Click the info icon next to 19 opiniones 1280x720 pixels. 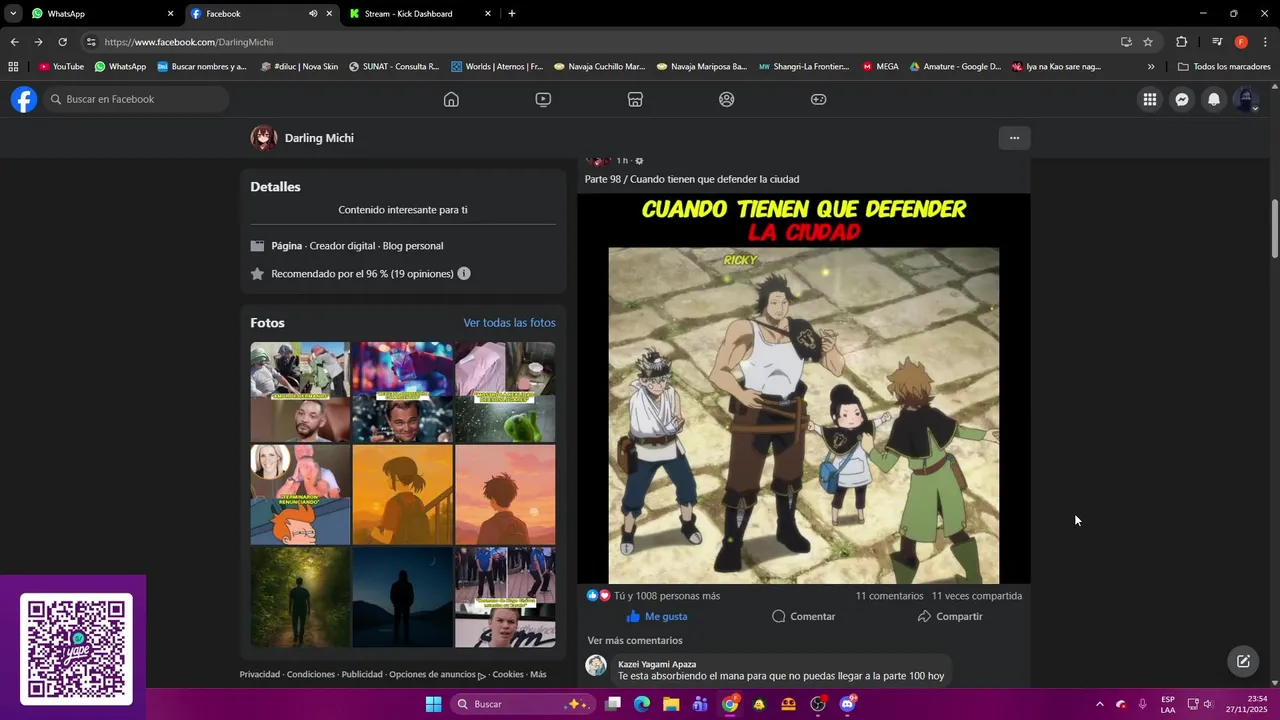tap(464, 274)
